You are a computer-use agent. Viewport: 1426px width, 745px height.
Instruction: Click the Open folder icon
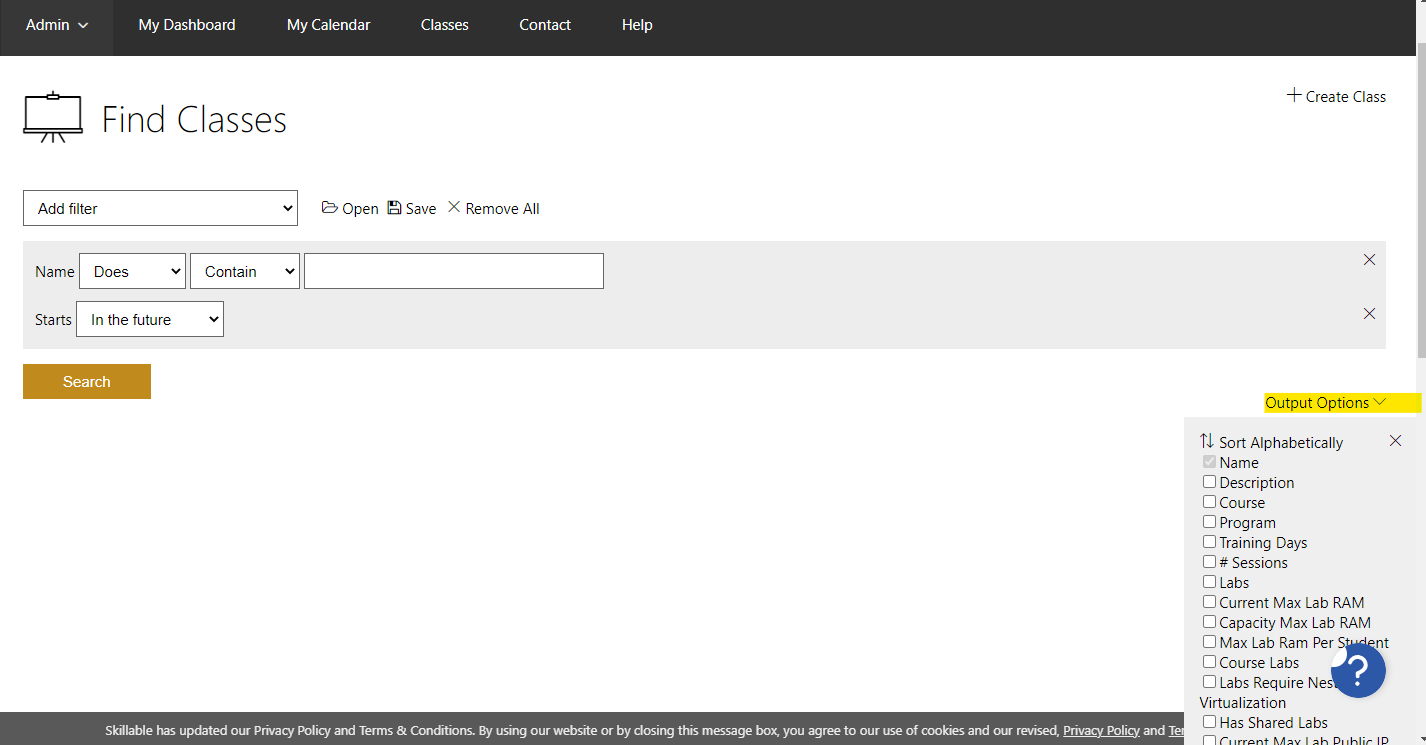(x=329, y=208)
